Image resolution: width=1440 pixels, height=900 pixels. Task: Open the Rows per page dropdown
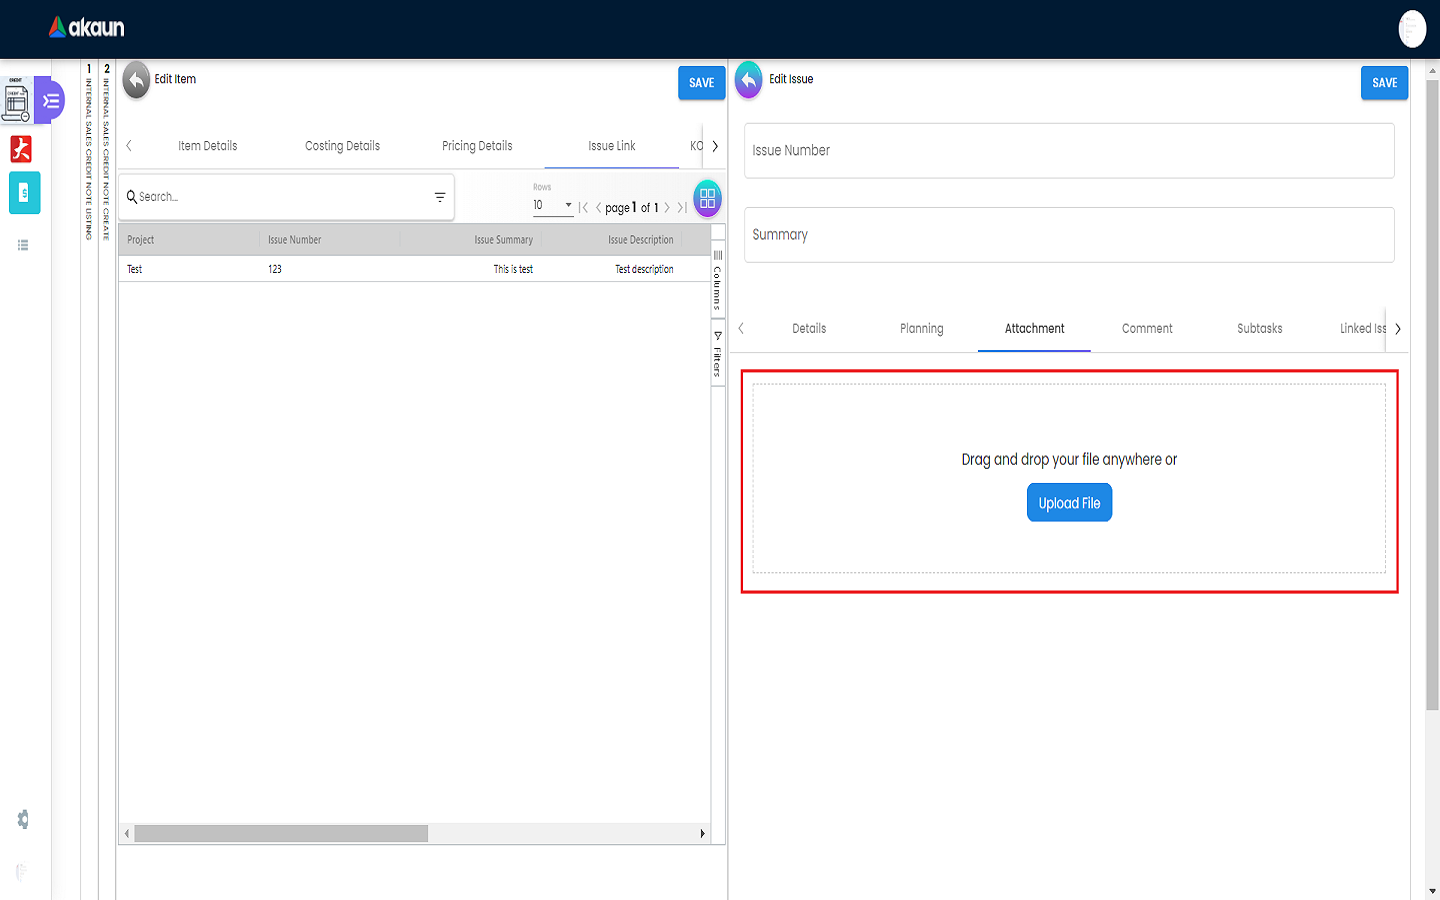pos(553,205)
